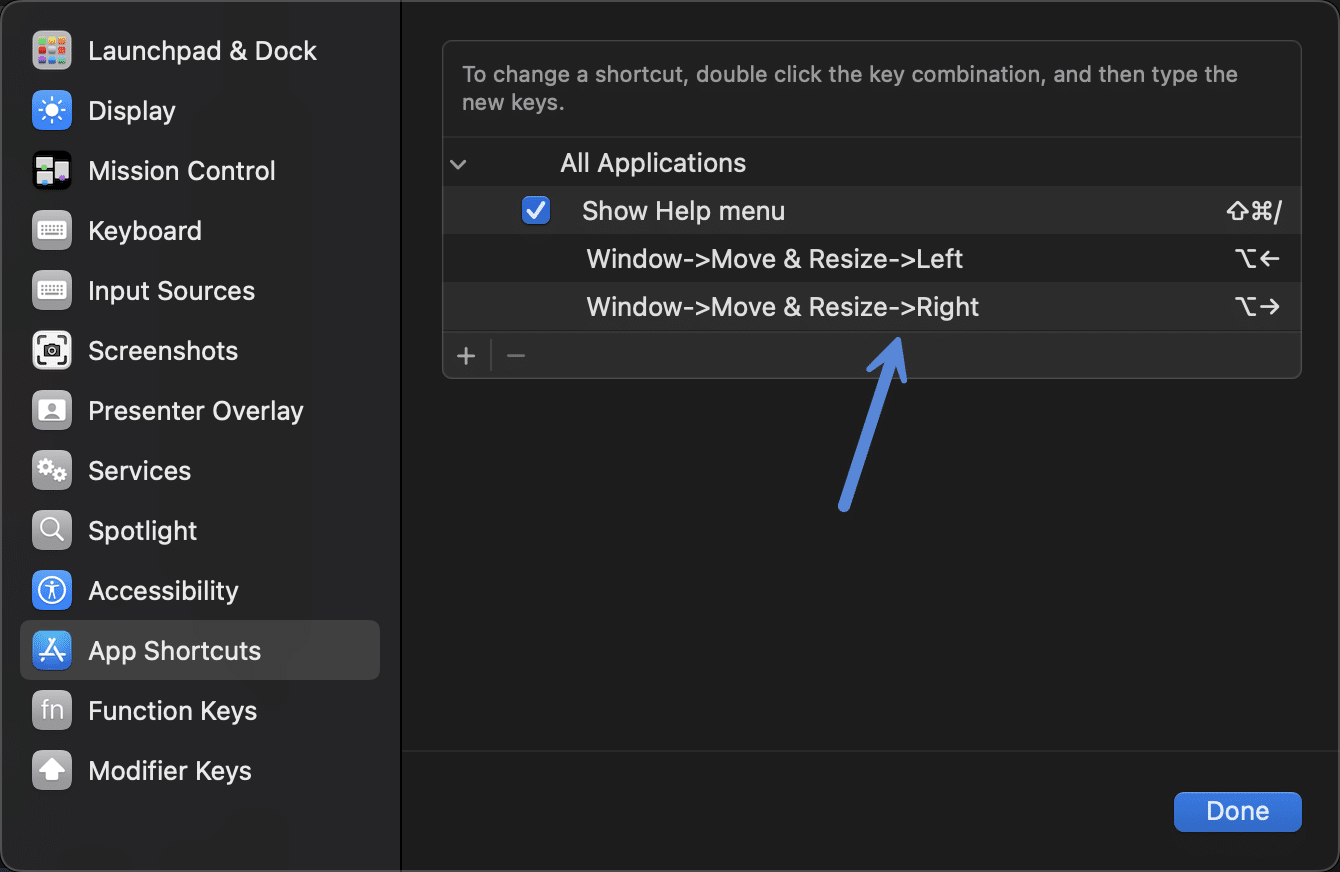This screenshot has height=872, width=1340.
Task: Open the Input Sources section
Action: (171, 290)
